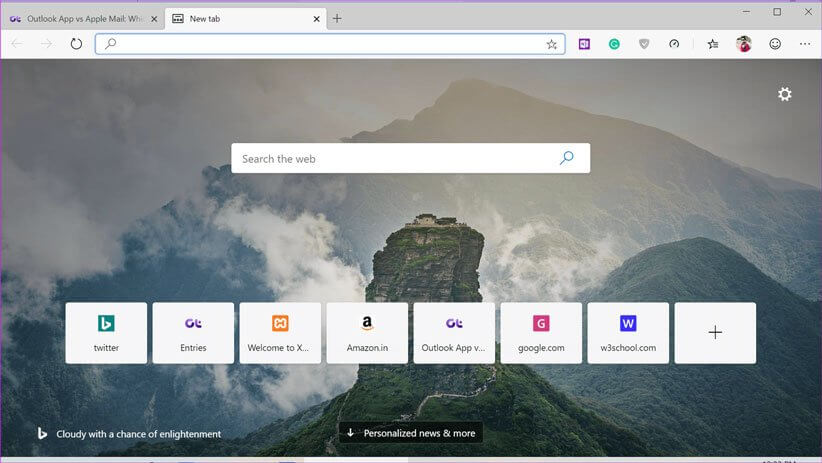Image resolution: width=822 pixels, height=463 pixels.
Task: Open a new tab with plus button
Action: pyautogui.click(x=337, y=19)
